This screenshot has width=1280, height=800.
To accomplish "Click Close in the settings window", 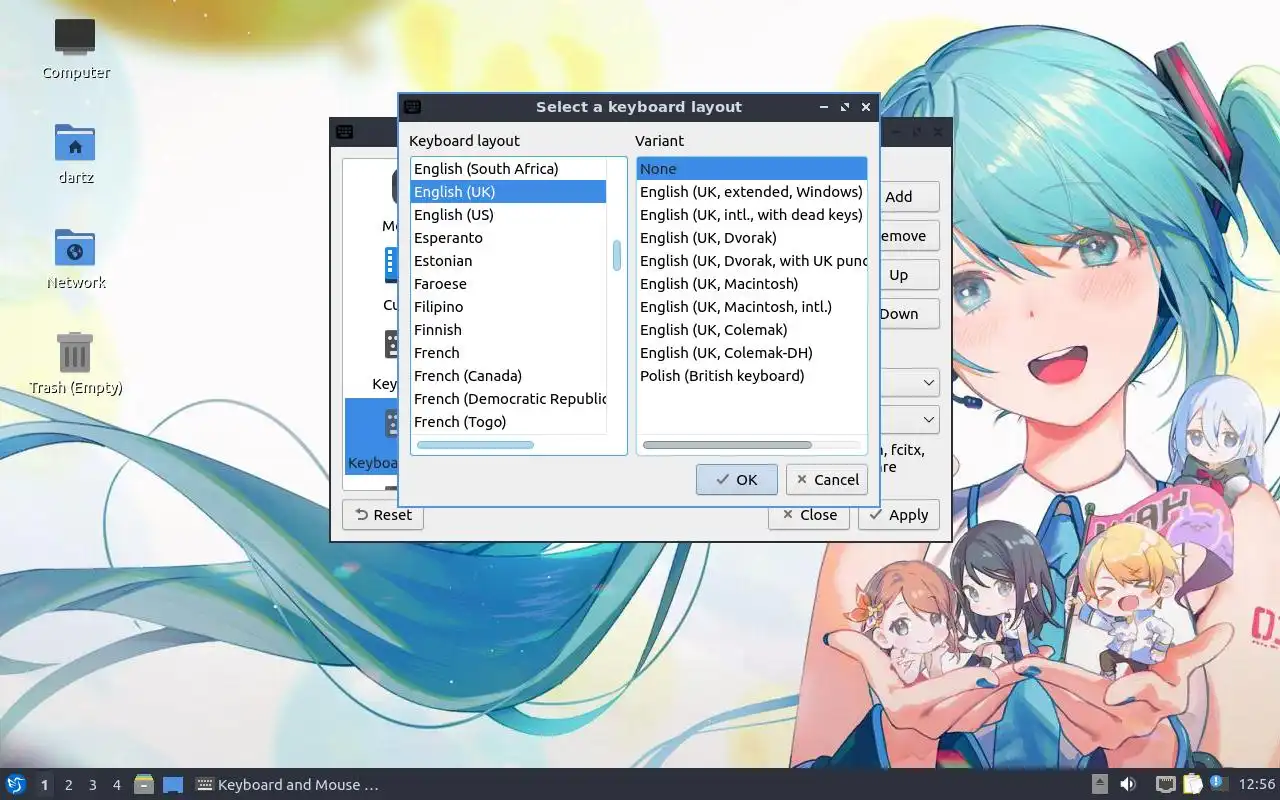I will [809, 515].
